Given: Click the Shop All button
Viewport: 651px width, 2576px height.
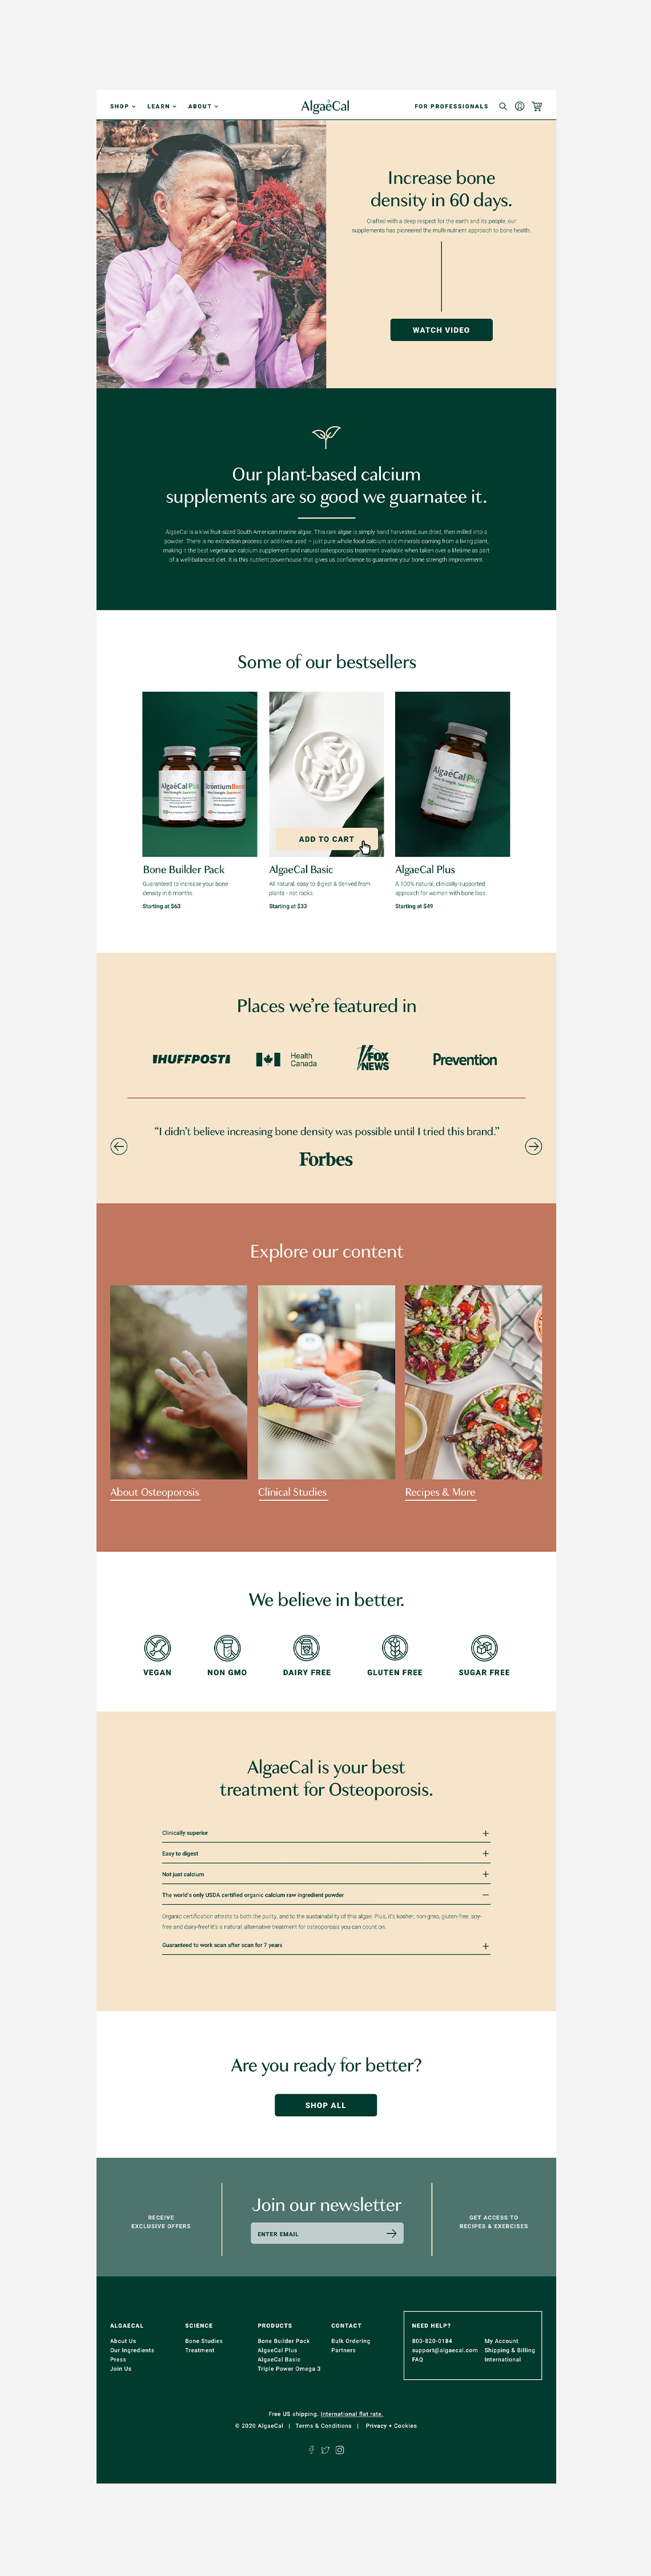Looking at the screenshot, I should [x=326, y=2104].
